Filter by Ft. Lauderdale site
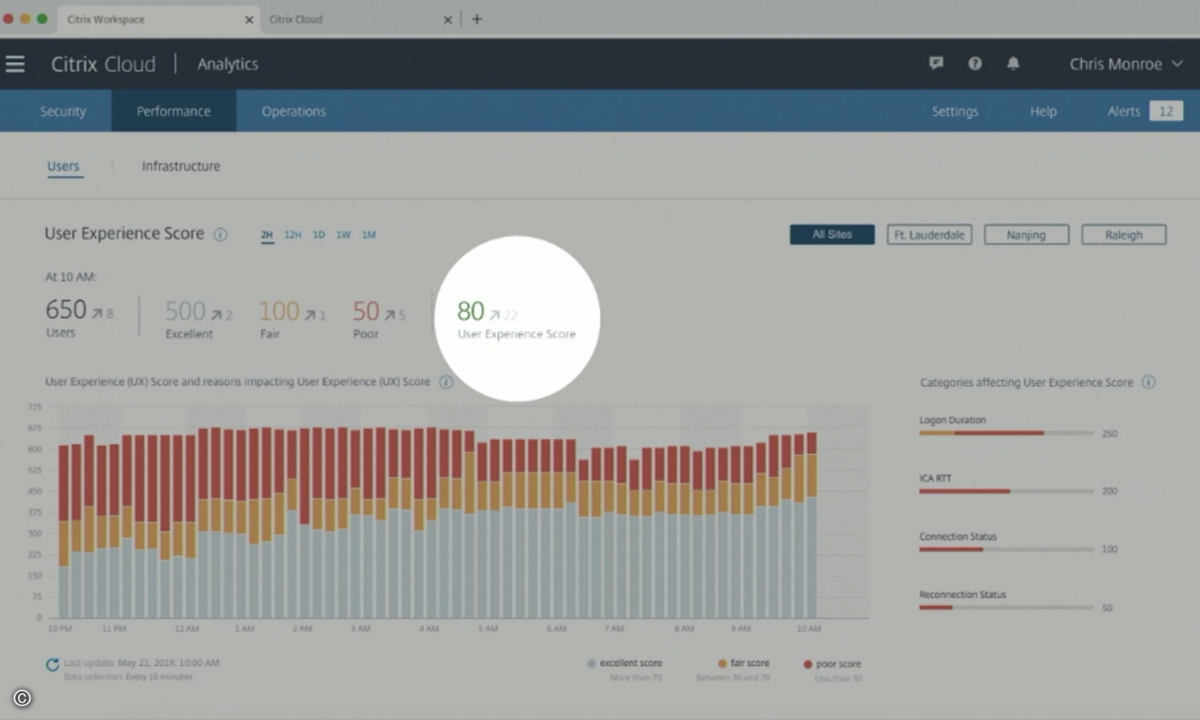1200x720 pixels. coord(929,234)
